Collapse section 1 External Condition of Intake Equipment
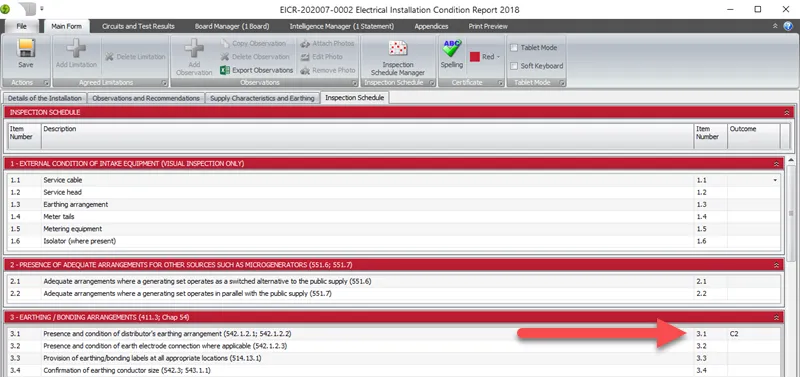The width and height of the screenshot is (801, 378). (x=776, y=164)
